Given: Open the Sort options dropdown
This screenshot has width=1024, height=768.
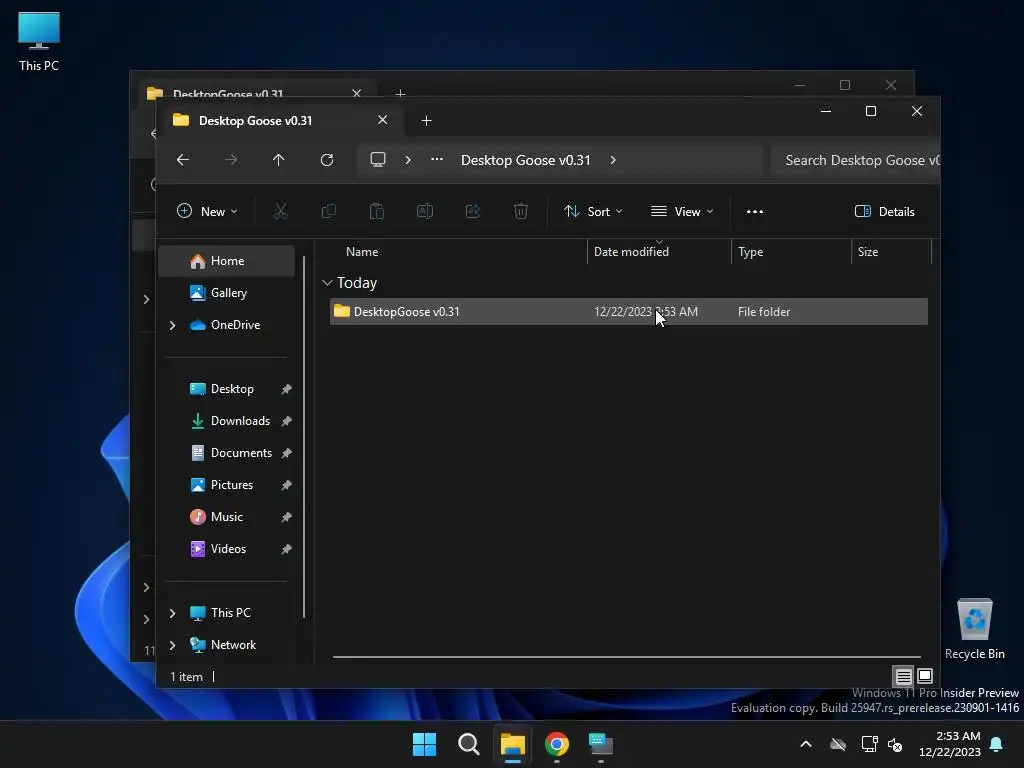Looking at the screenshot, I should [593, 212].
